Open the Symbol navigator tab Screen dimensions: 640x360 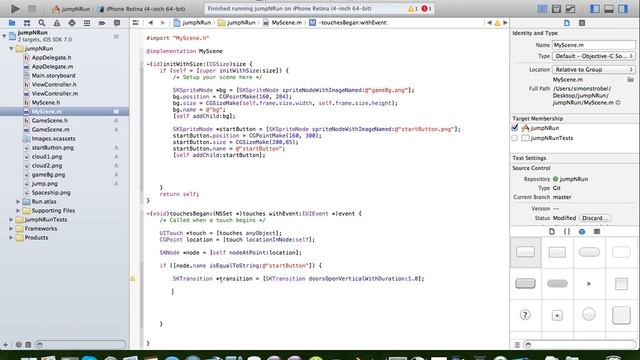pyautogui.click(x=27, y=23)
